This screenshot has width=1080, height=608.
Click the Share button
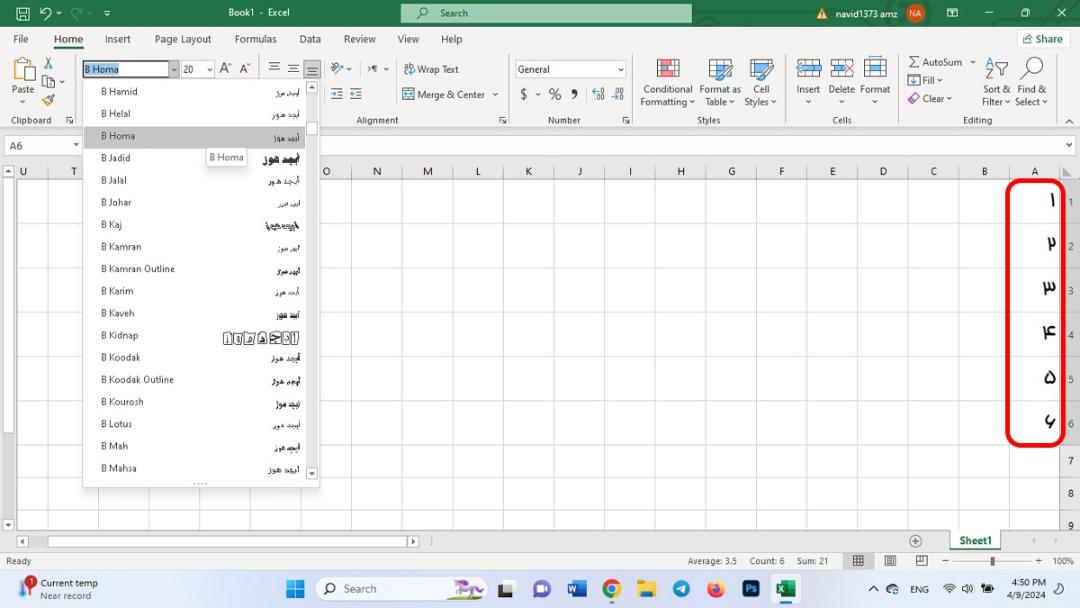coord(1042,39)
